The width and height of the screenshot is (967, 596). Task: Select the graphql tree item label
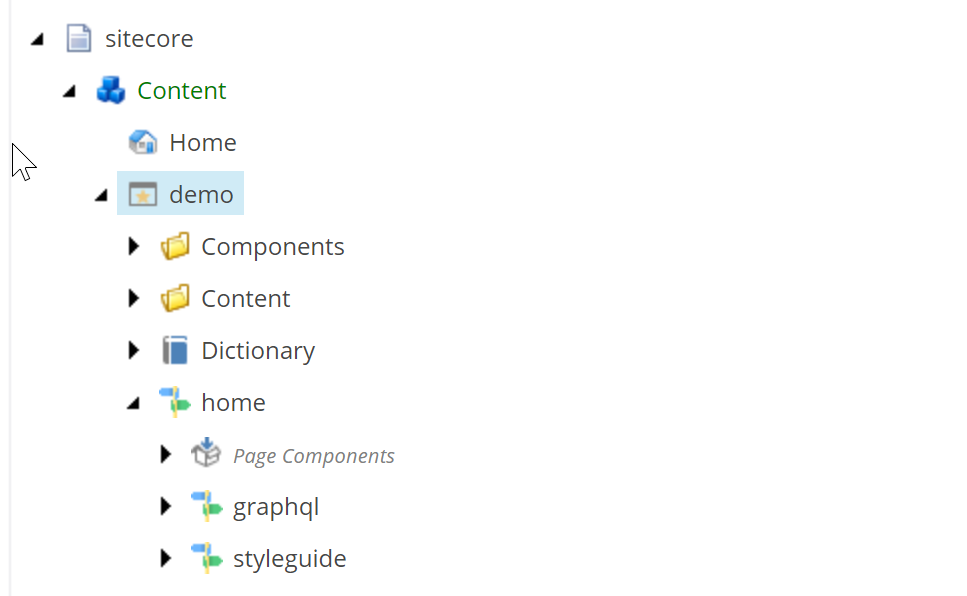click(x=276, y=507)
